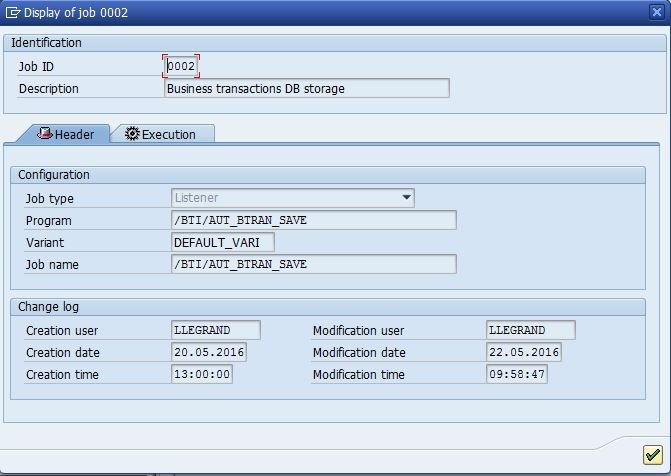
Task: Click the Variant label
Action: click(45, 243)
